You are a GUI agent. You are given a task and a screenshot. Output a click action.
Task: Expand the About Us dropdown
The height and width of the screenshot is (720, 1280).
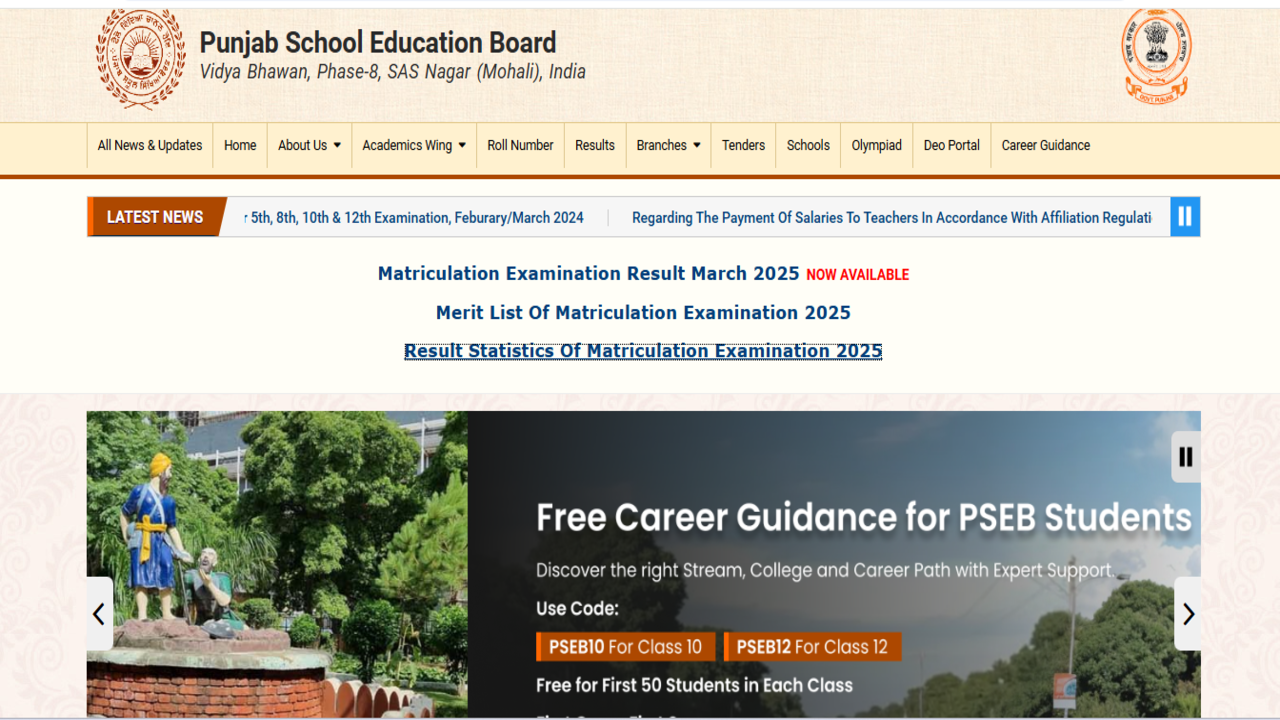(309, 145)
